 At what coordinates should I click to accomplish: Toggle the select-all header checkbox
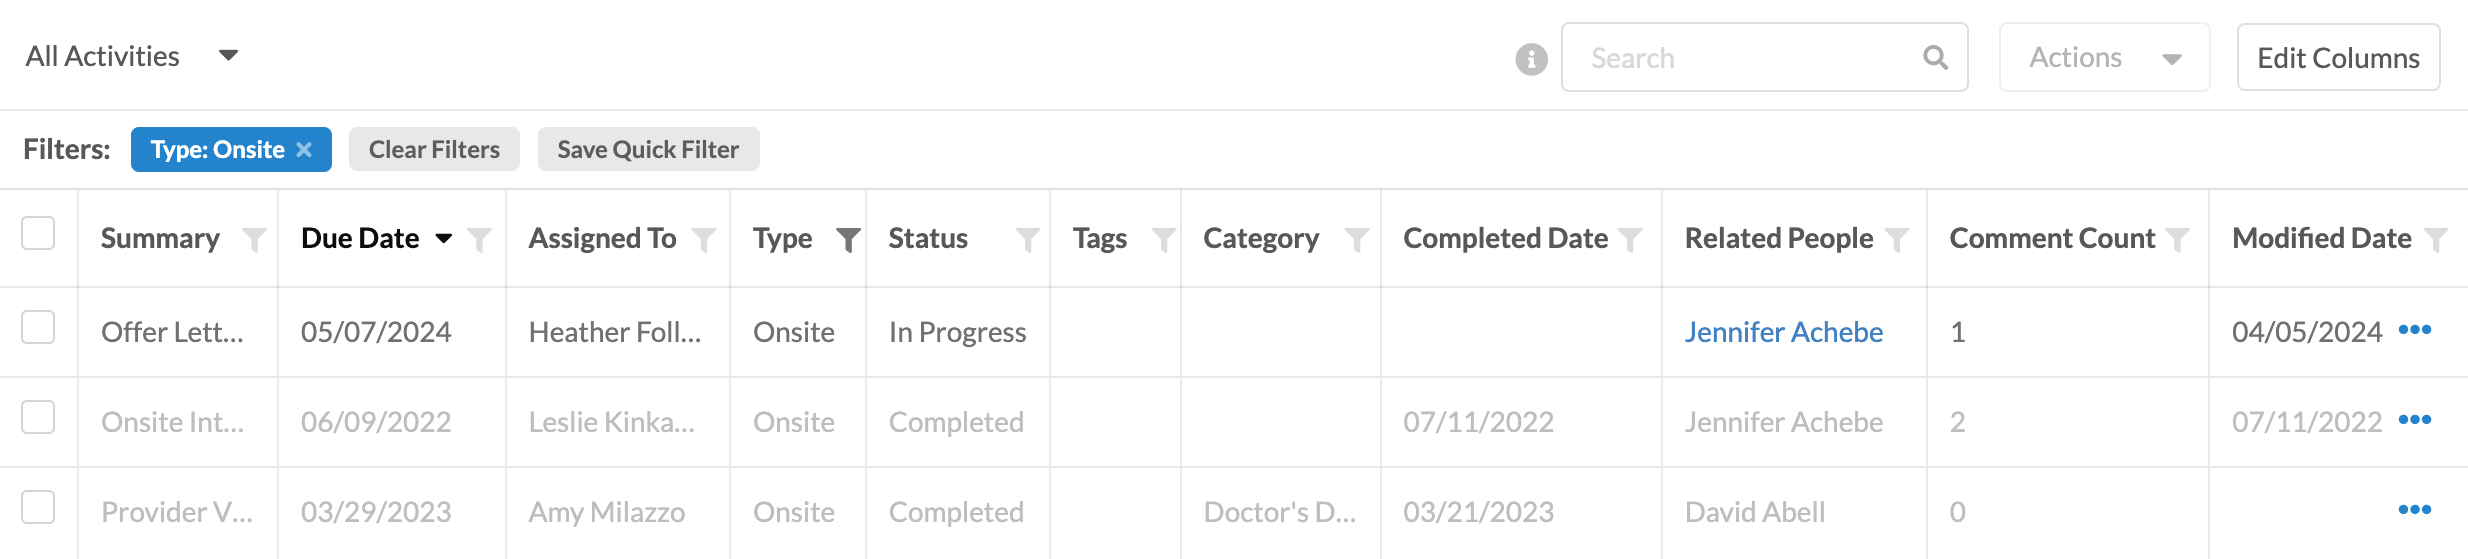[x=38, y=233]
